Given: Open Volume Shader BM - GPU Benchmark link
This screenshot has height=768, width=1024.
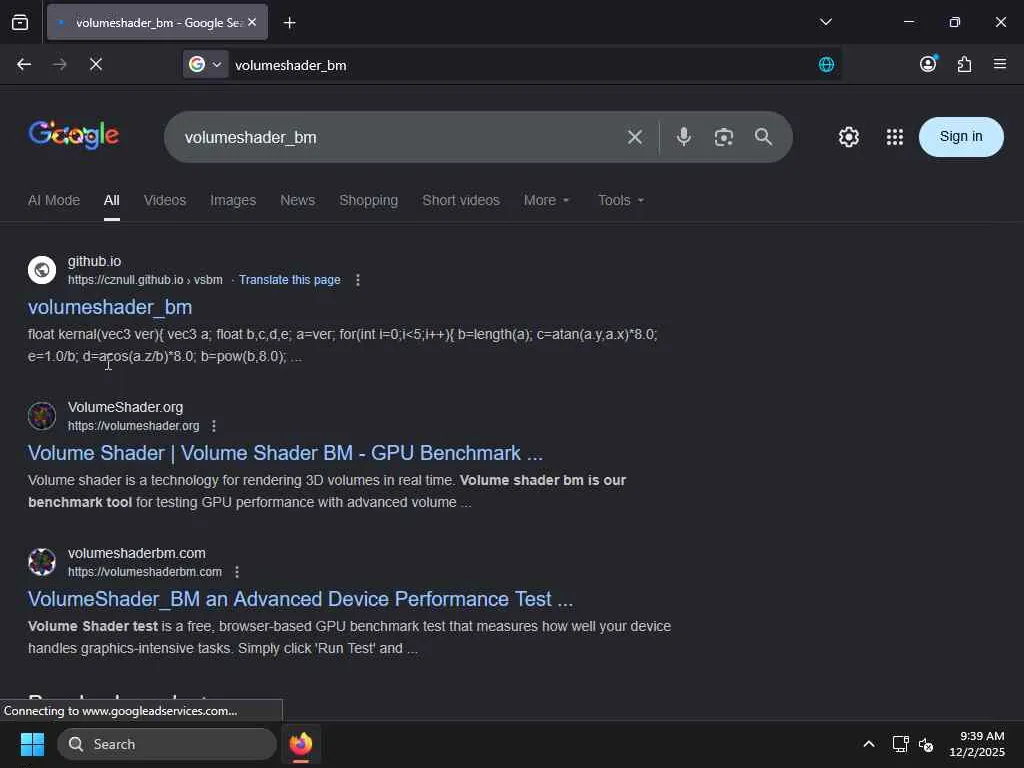Looking at the screenshot, I should click(285, 453).
